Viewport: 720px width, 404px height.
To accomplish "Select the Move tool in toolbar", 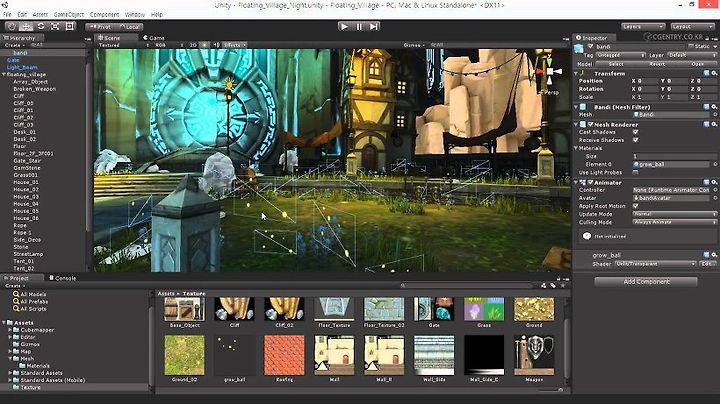I will click(26, 27).
